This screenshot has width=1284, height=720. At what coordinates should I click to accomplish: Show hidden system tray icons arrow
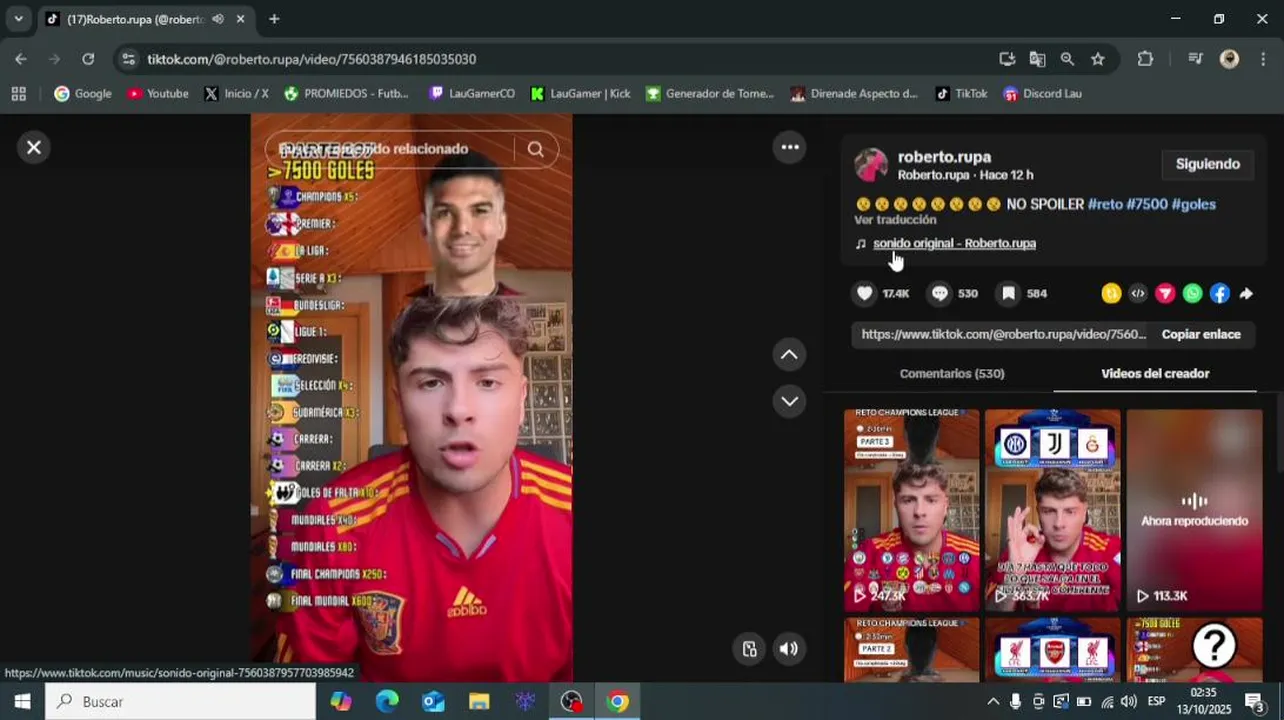pyautogui.click(x=993, y=702)
